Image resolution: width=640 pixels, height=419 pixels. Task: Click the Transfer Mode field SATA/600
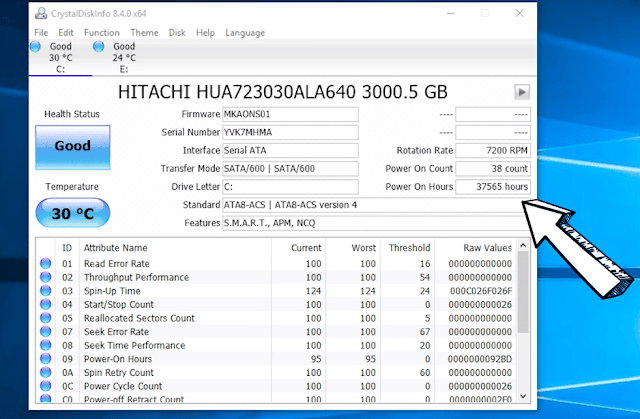pyautogui.click(x=290, y=168)
